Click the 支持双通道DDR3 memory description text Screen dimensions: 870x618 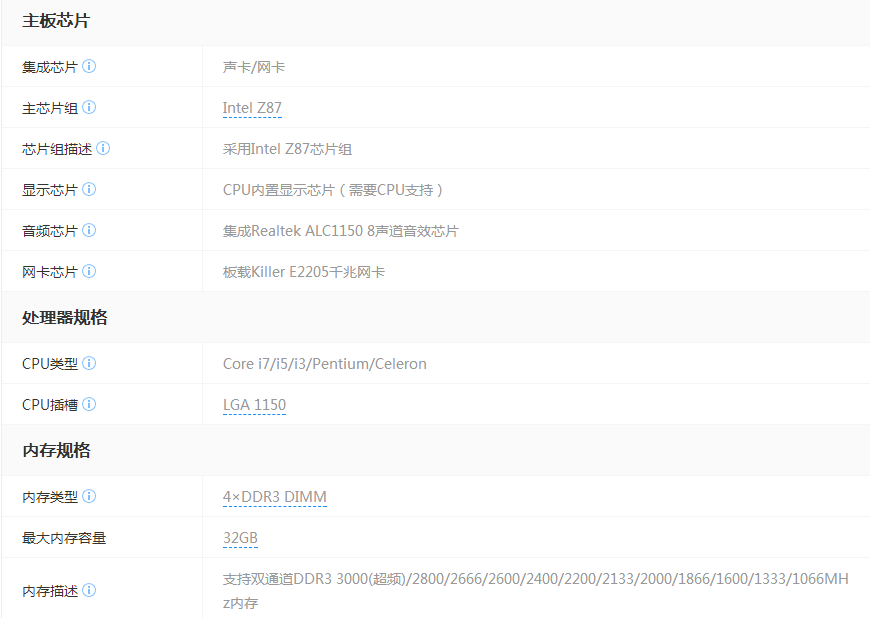[x=535, y=591]
